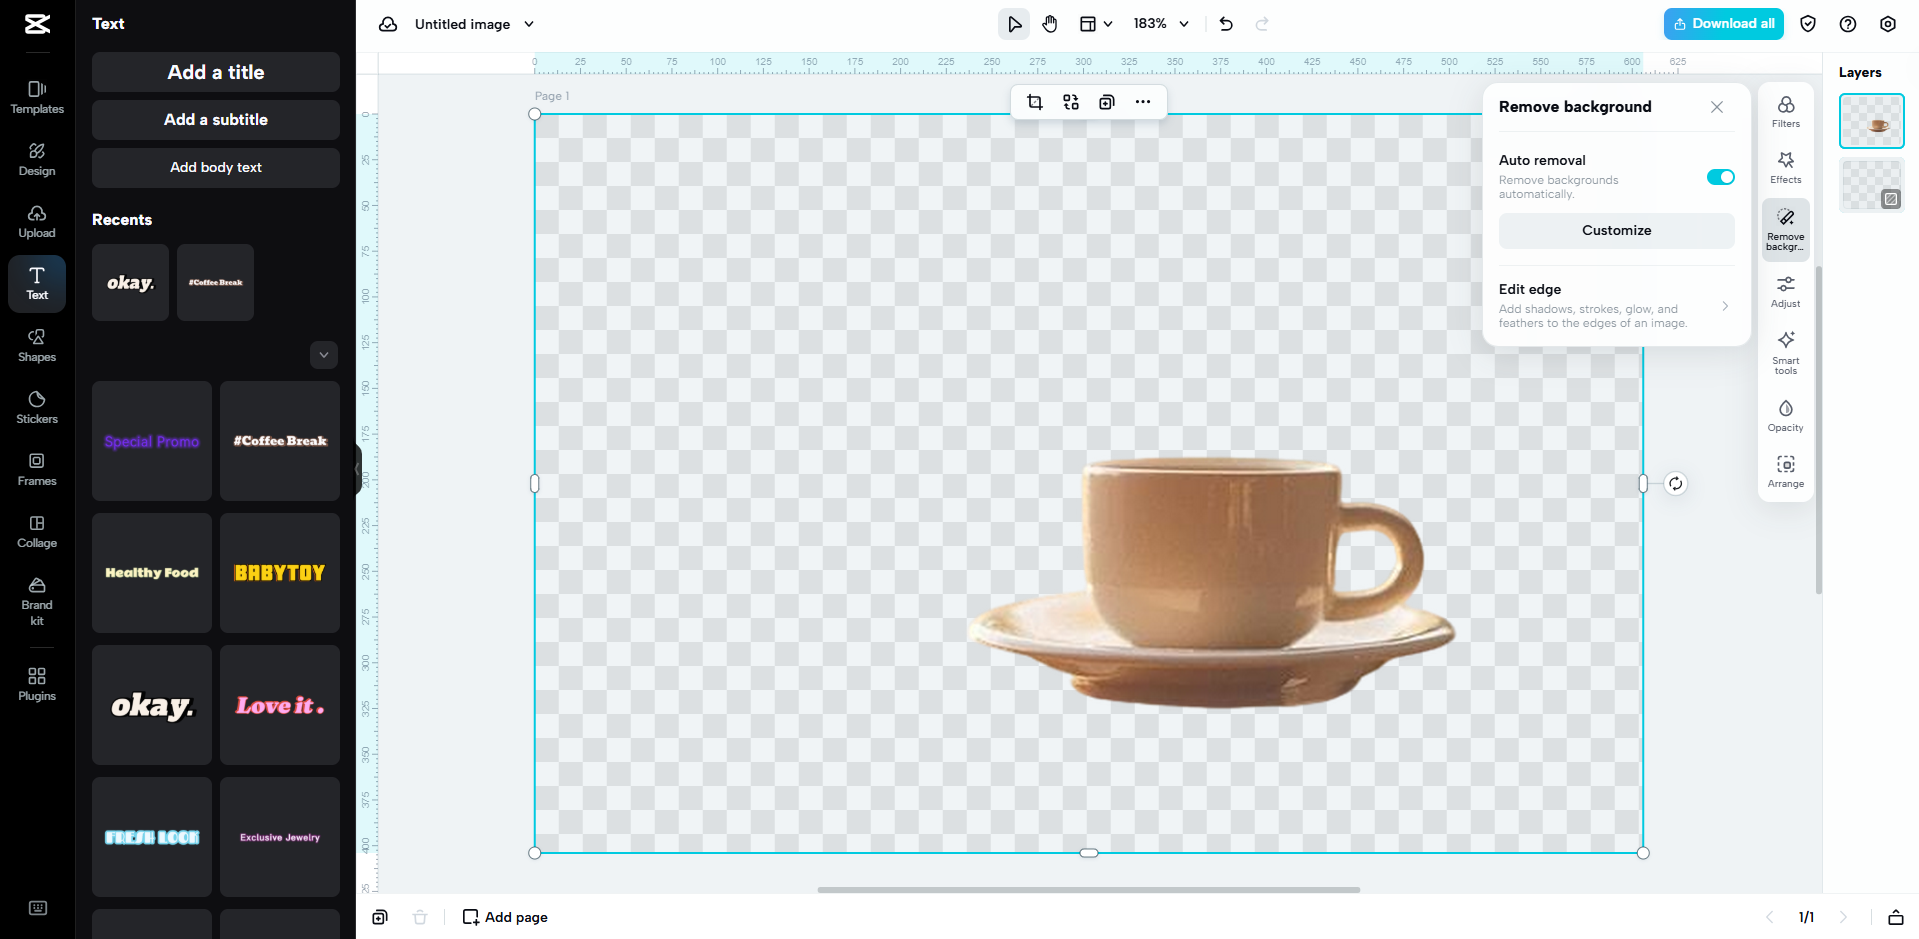This screenshot has width=1919, height=939.
Task: Expand the Edit edge settings
Action: (1725, 306)
